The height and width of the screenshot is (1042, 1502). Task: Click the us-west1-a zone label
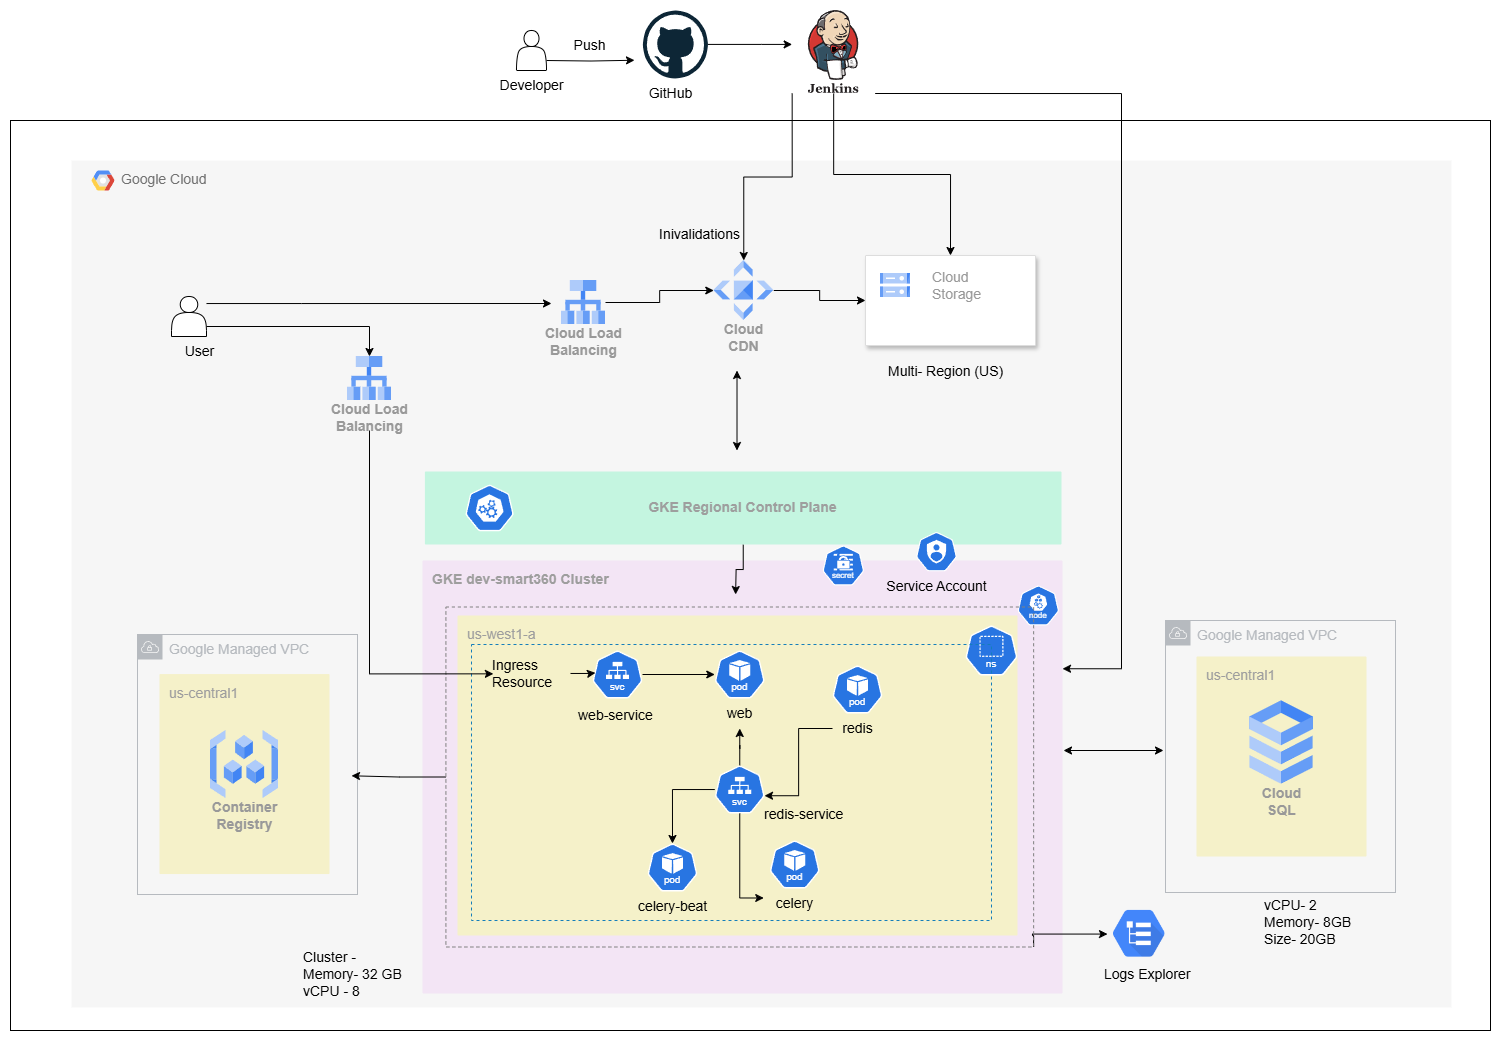coord(501,634)
